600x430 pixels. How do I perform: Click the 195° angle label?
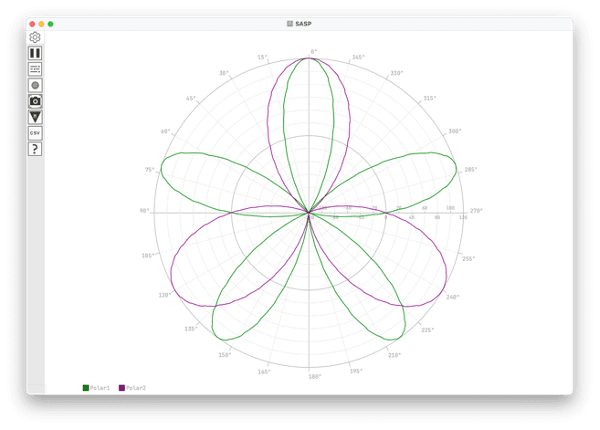356,371
